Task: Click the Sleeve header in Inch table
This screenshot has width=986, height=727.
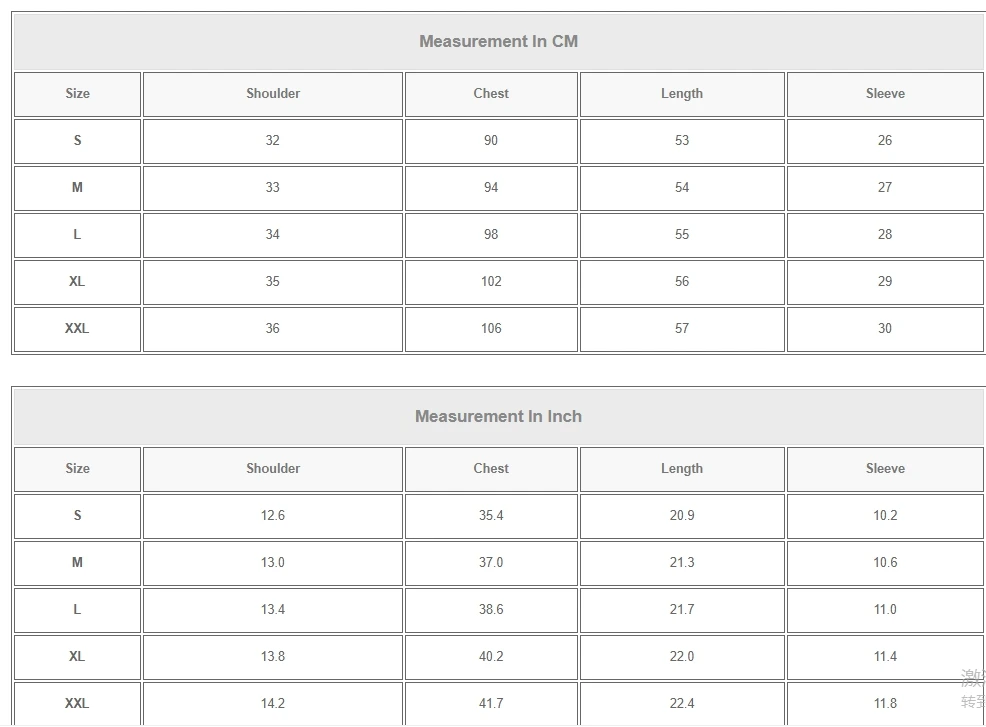Action: tap(885, 468)
